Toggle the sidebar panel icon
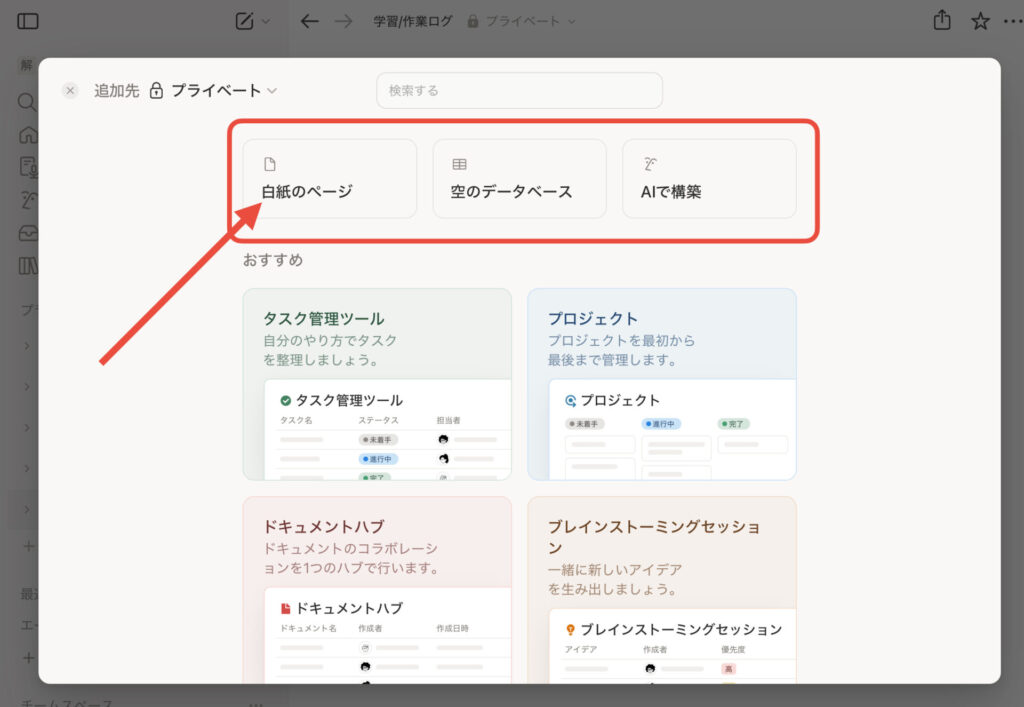 (27, 22)
